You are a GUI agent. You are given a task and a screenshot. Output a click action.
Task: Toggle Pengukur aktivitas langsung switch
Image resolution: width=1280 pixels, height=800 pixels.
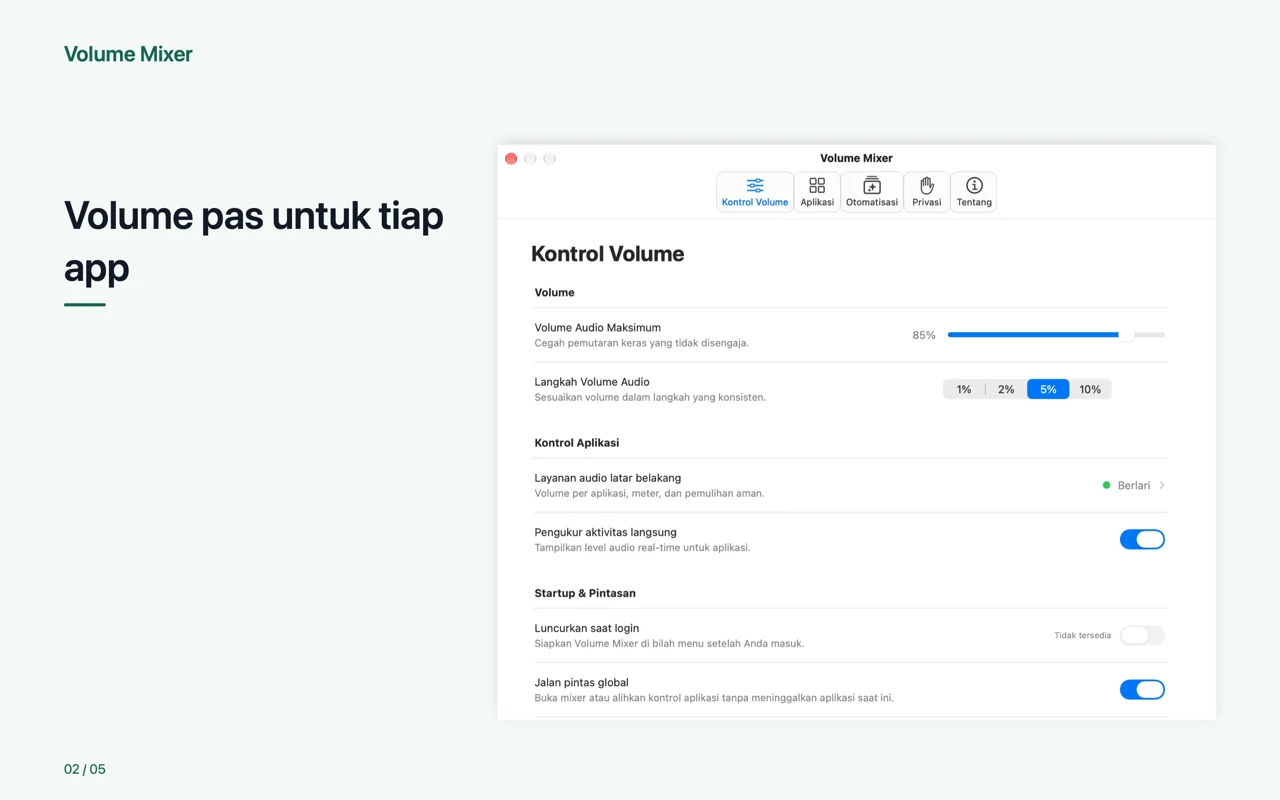(x=1142, y=540)
